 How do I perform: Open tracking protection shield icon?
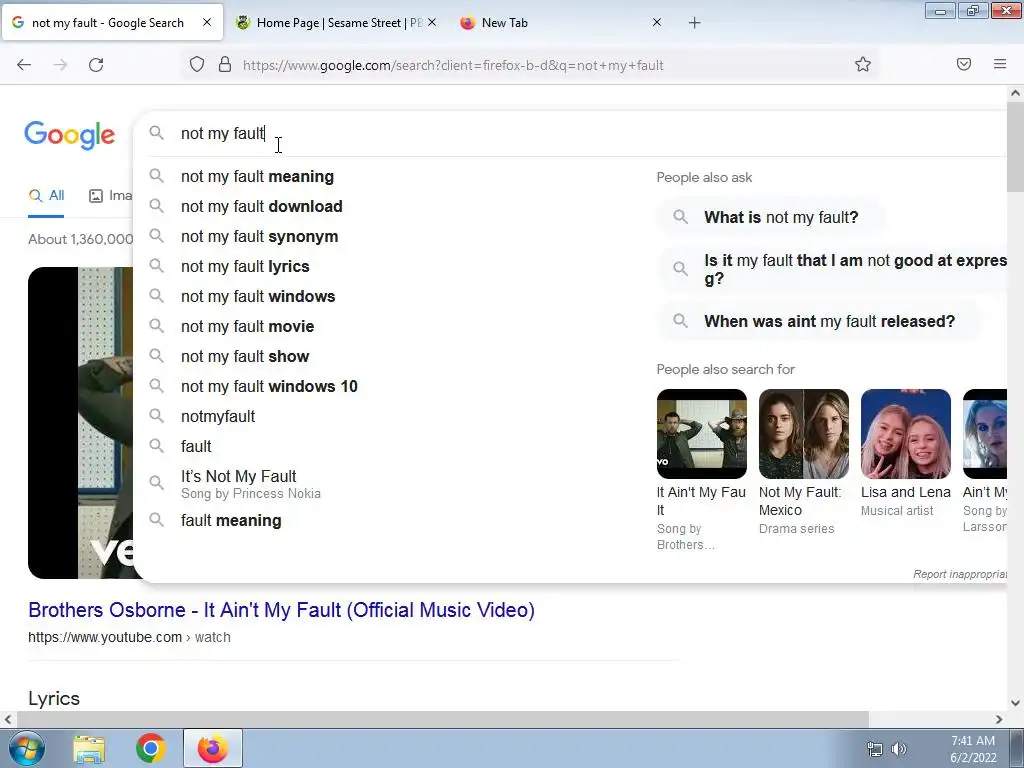click(197, 65)
